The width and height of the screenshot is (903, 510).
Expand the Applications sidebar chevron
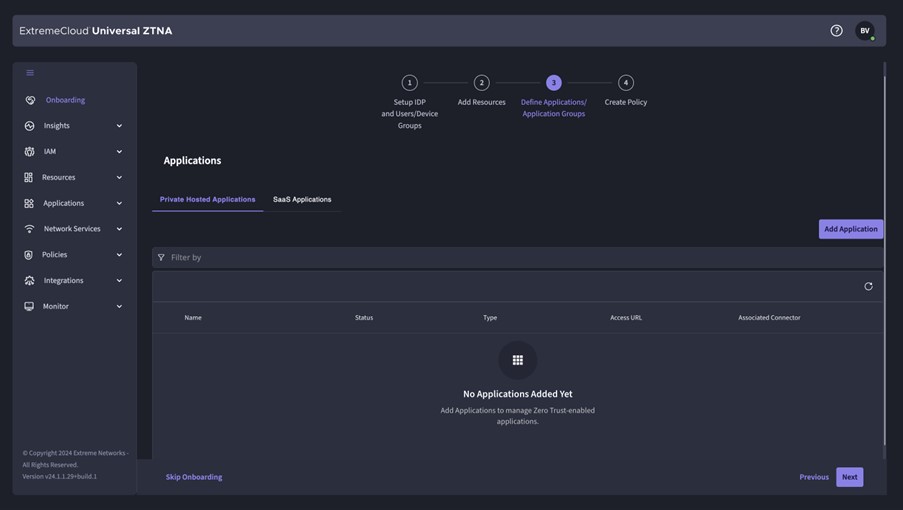tap(119, 204)
